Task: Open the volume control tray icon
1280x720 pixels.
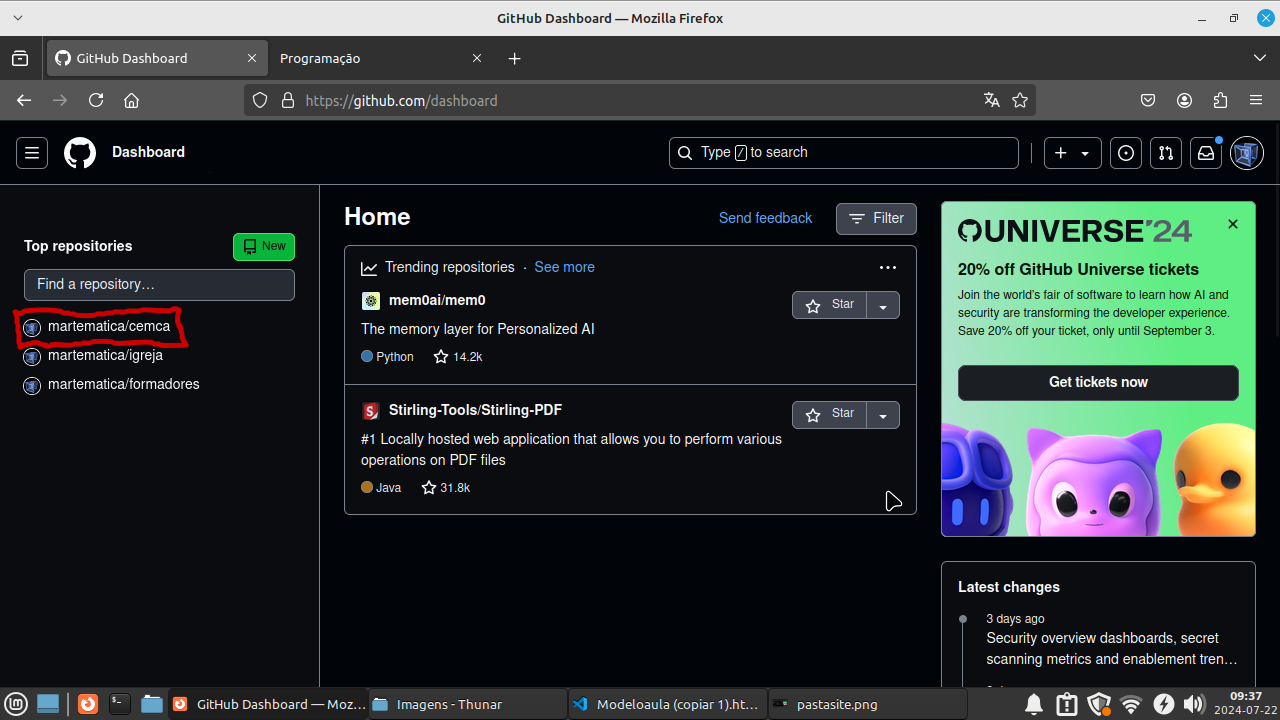Action: tap(1193, 704)
